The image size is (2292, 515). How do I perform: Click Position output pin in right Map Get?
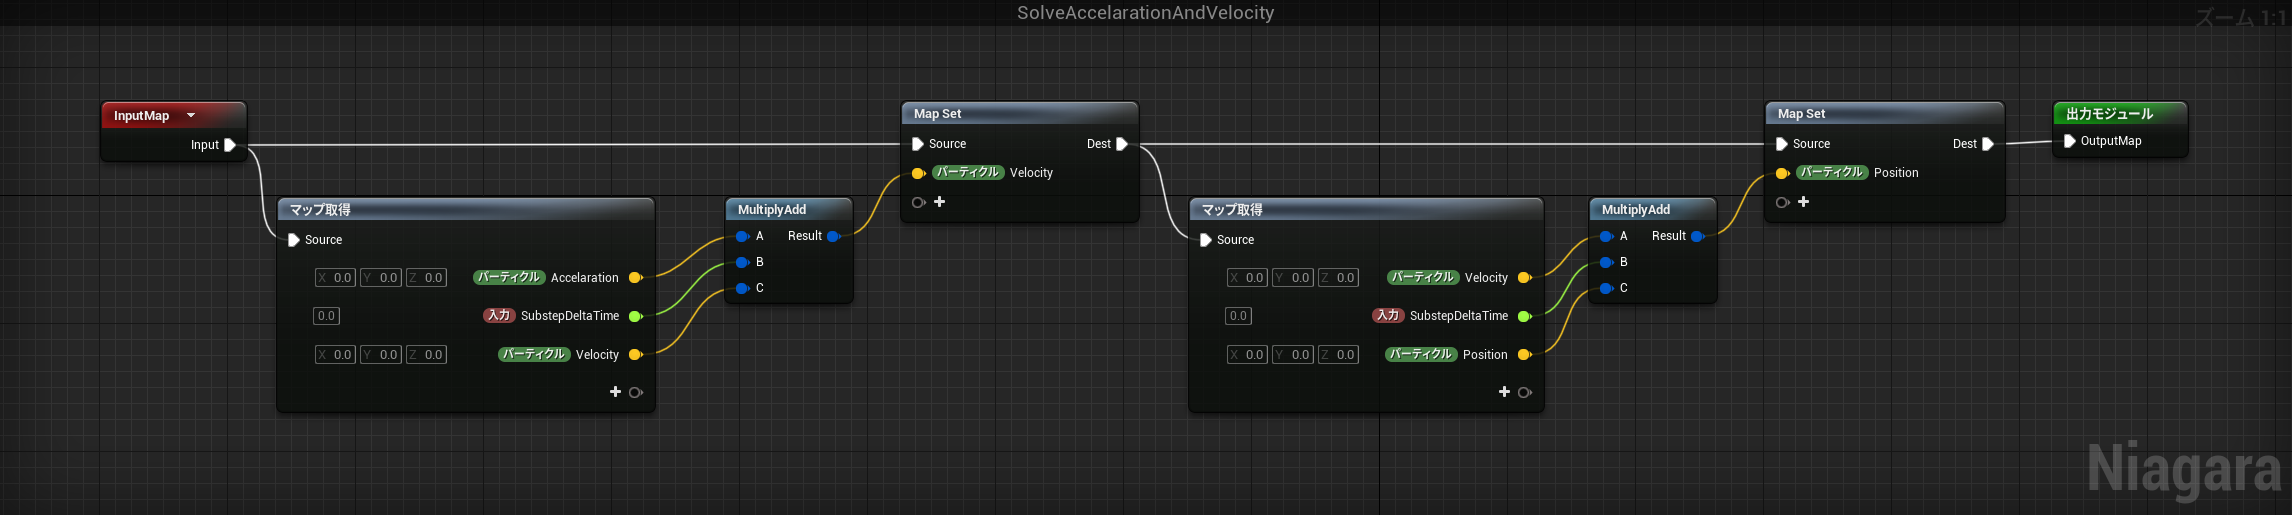[x=1524, y=355]
